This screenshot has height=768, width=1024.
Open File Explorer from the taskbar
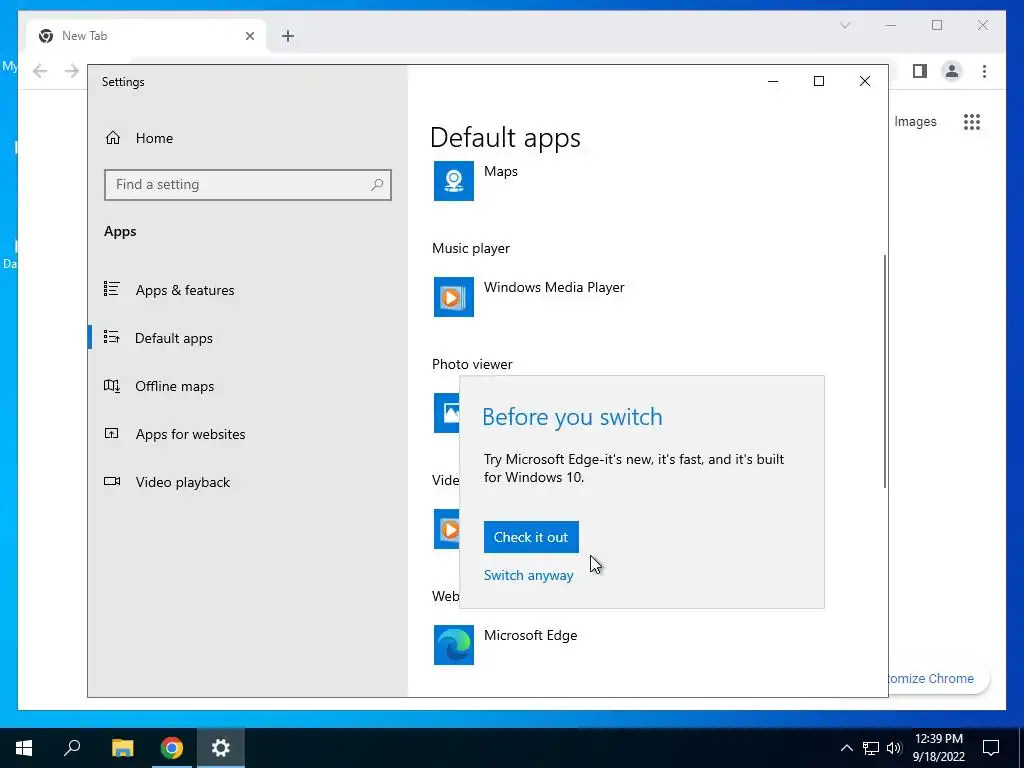pyautogui.click(x=122, y=748)
